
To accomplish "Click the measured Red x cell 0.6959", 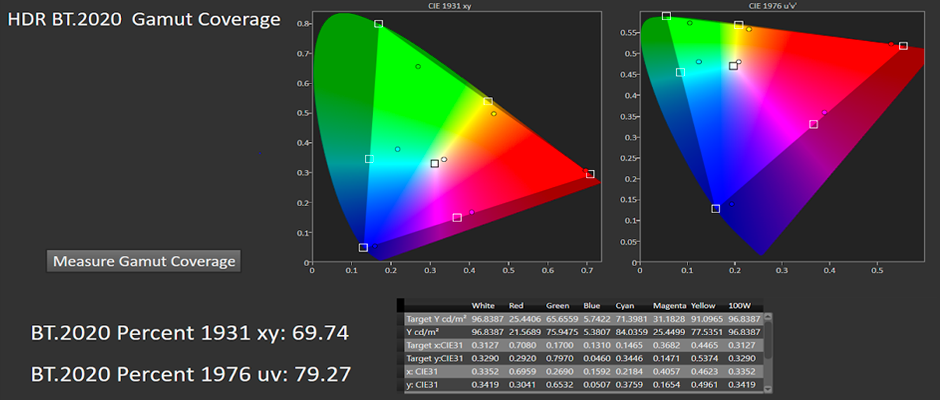I will coord(522,372).
